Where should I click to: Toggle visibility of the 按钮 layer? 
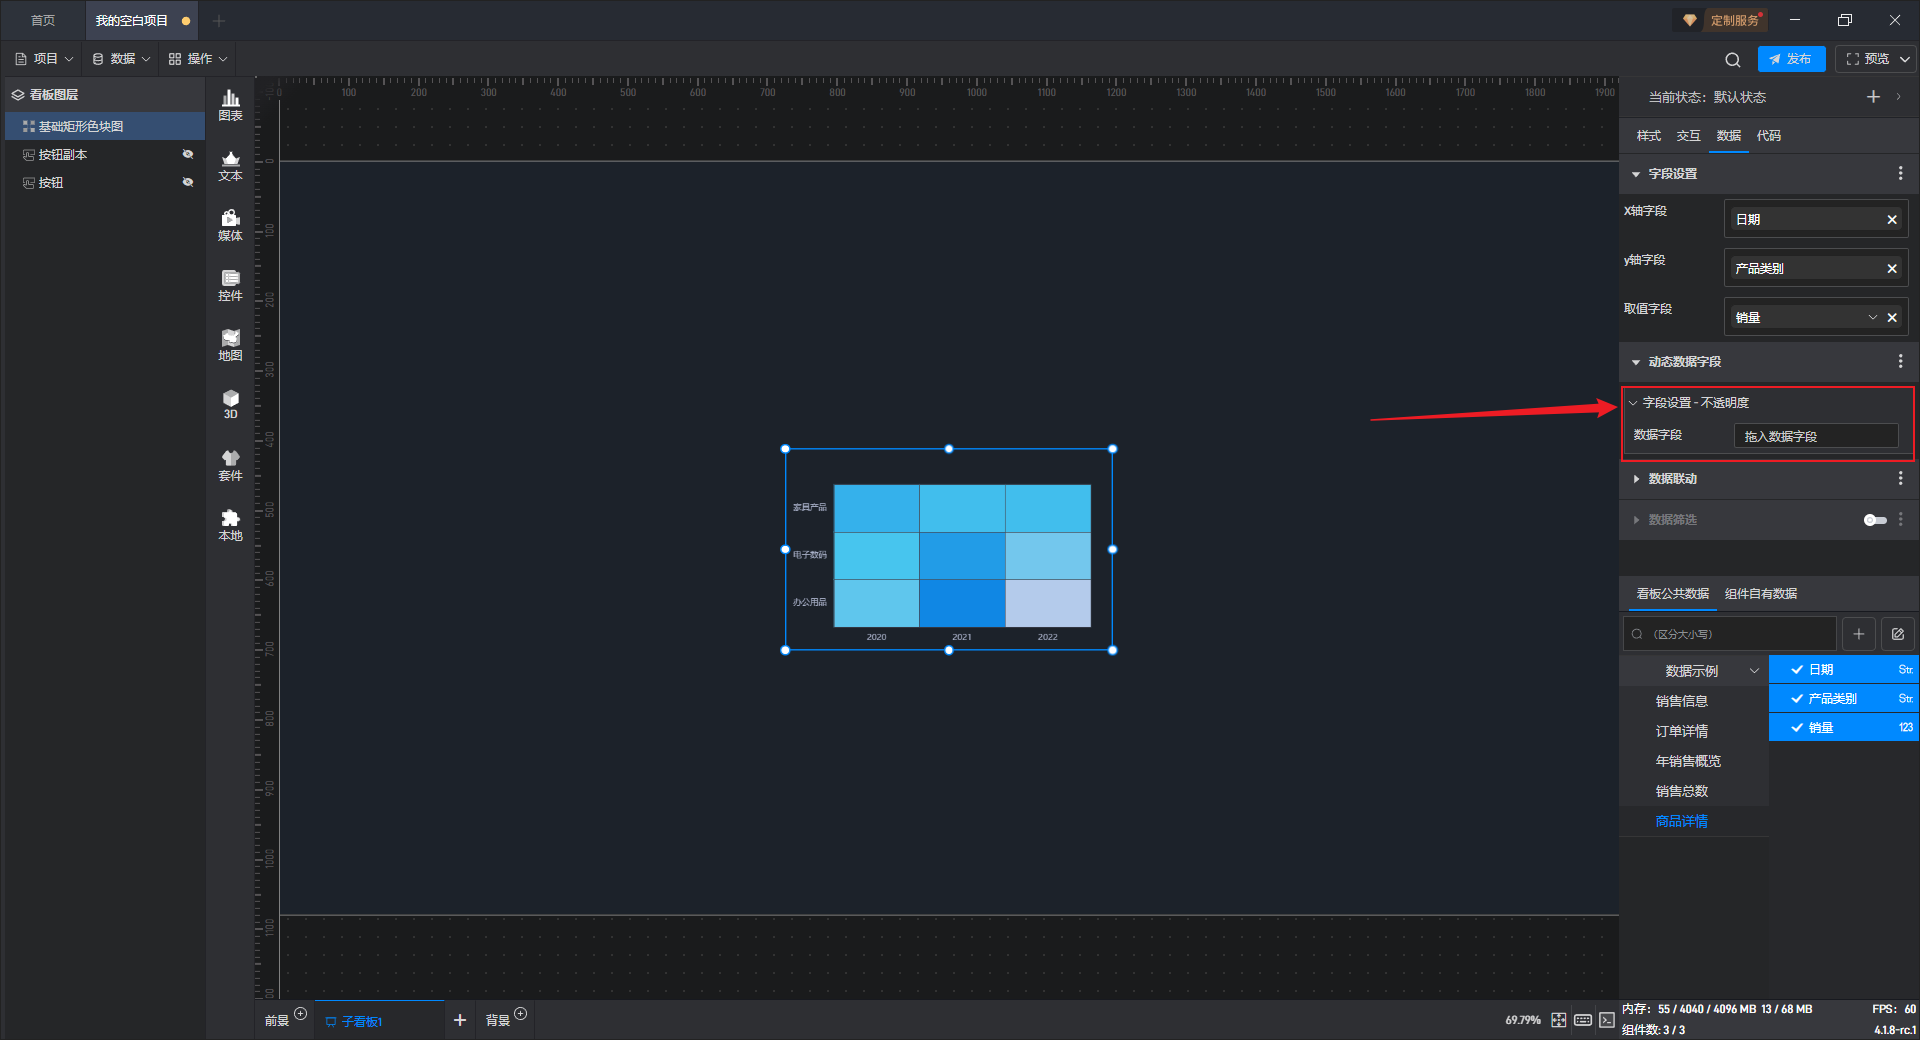188,182
